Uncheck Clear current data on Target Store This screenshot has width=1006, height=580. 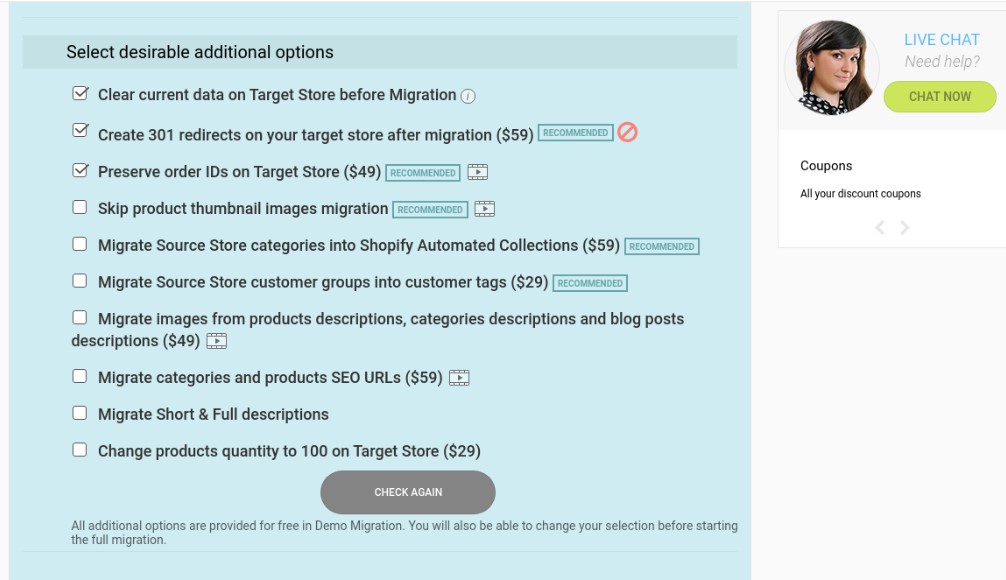(78, 93)
